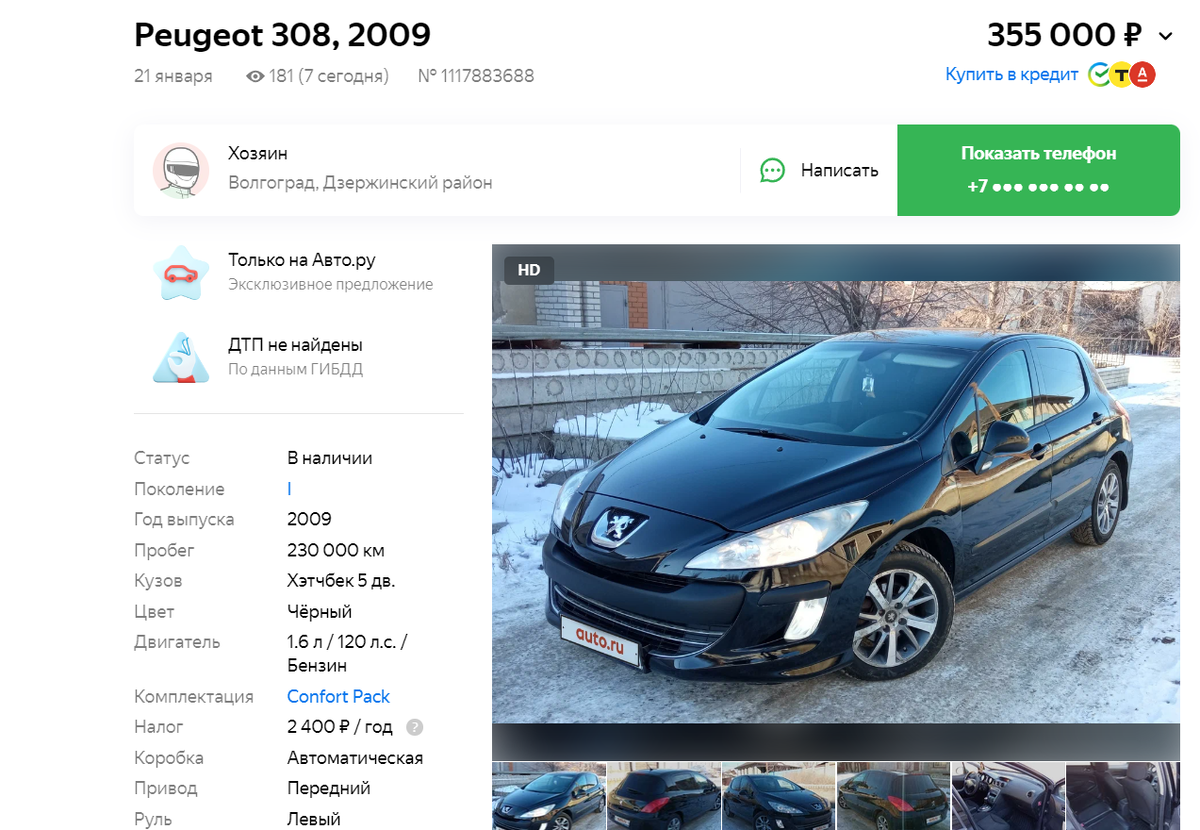Click the Левый steering wheel value
The height and width of the screenshot is (830, 1200).
314,819
